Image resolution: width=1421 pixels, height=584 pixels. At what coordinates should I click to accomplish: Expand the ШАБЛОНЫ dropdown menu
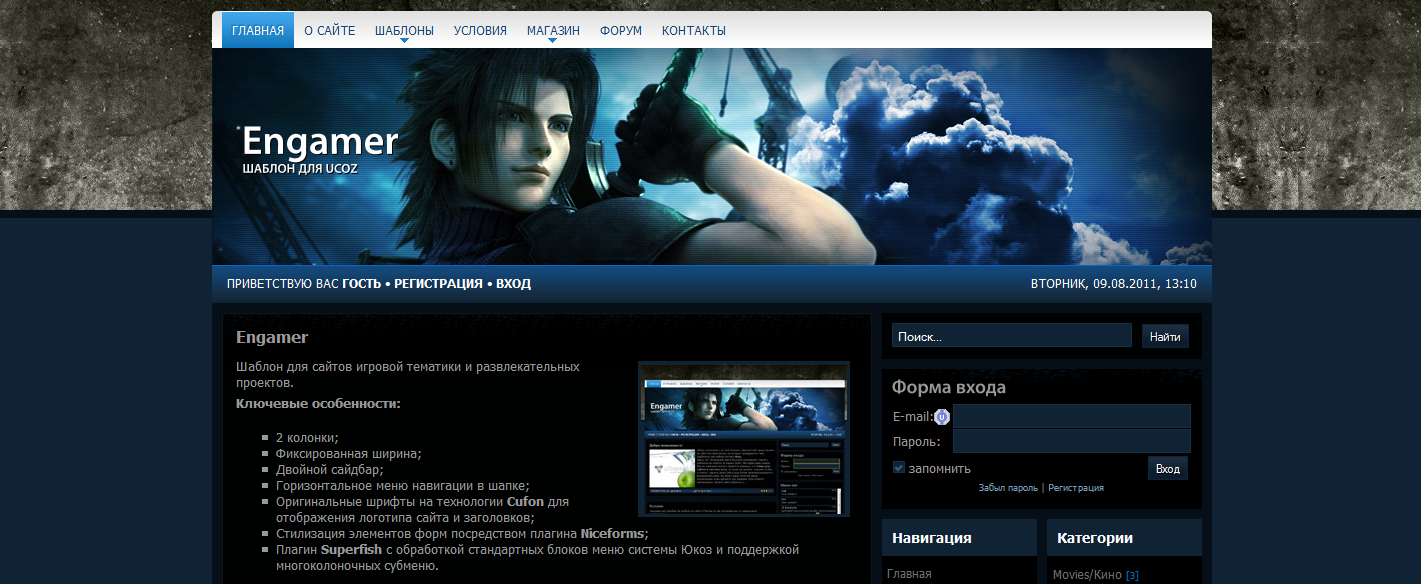point(404,31)
